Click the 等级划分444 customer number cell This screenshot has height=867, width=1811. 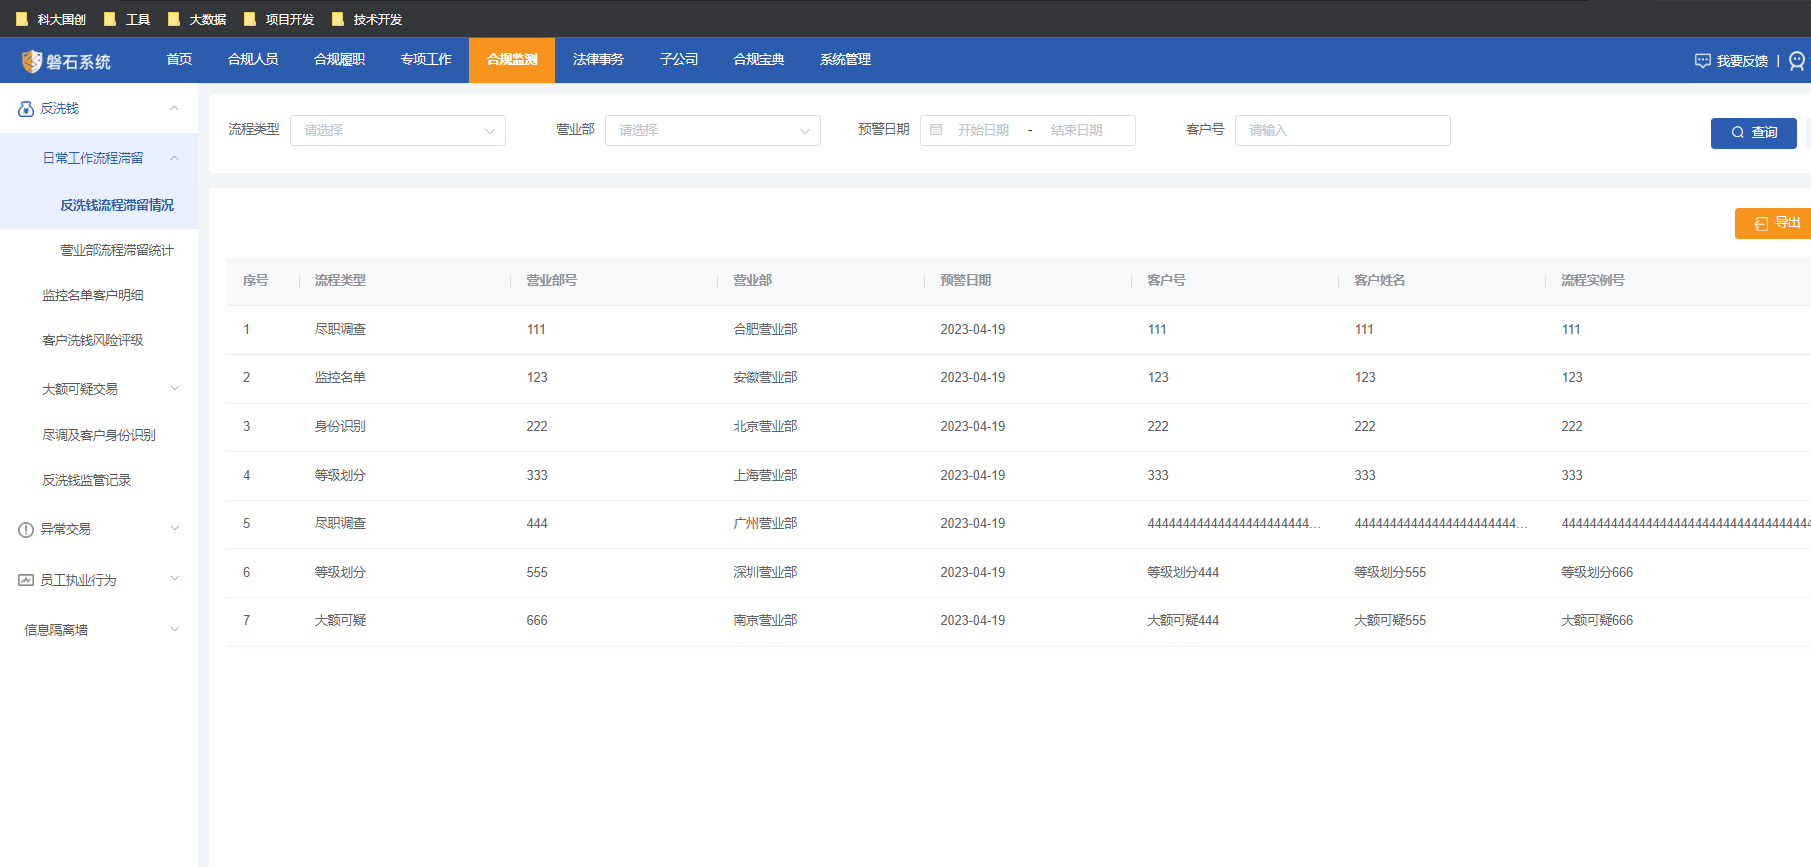[x=1183, y=573]
